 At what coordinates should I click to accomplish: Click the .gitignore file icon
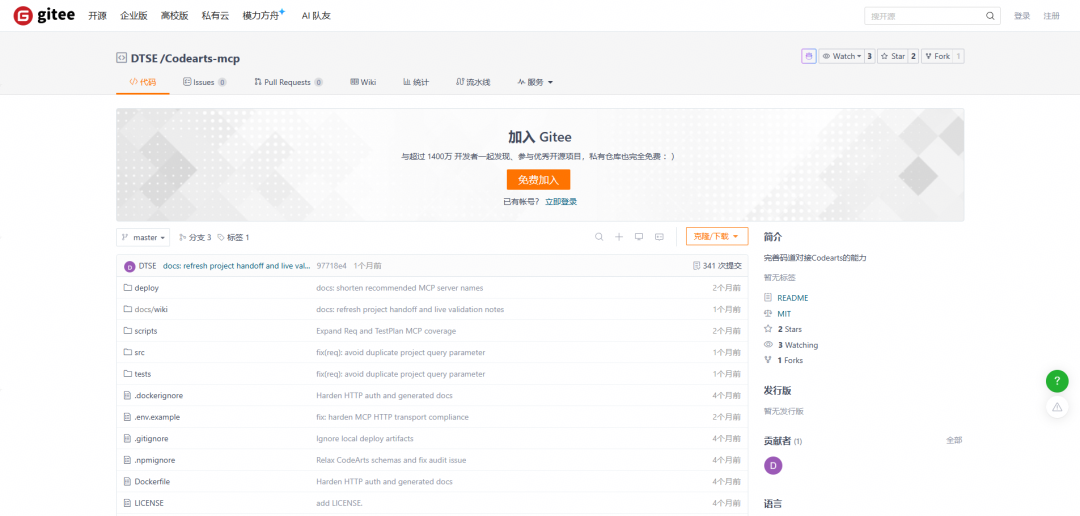click(127, 438)
